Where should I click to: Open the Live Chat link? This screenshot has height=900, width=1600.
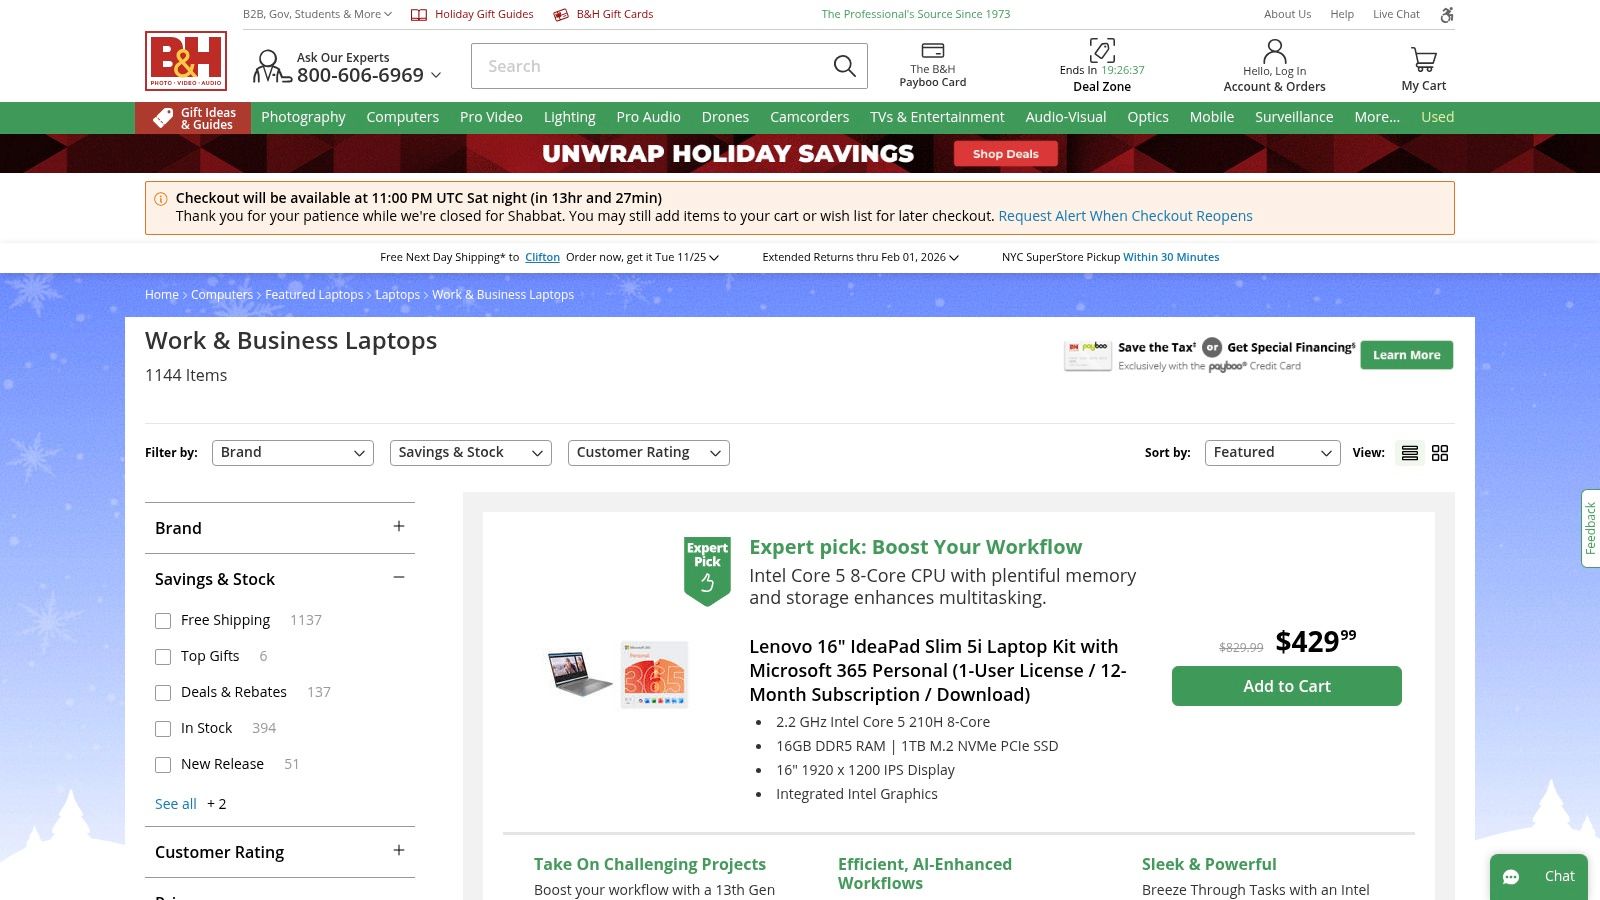pyautogui.click(x=1396, y=14)
